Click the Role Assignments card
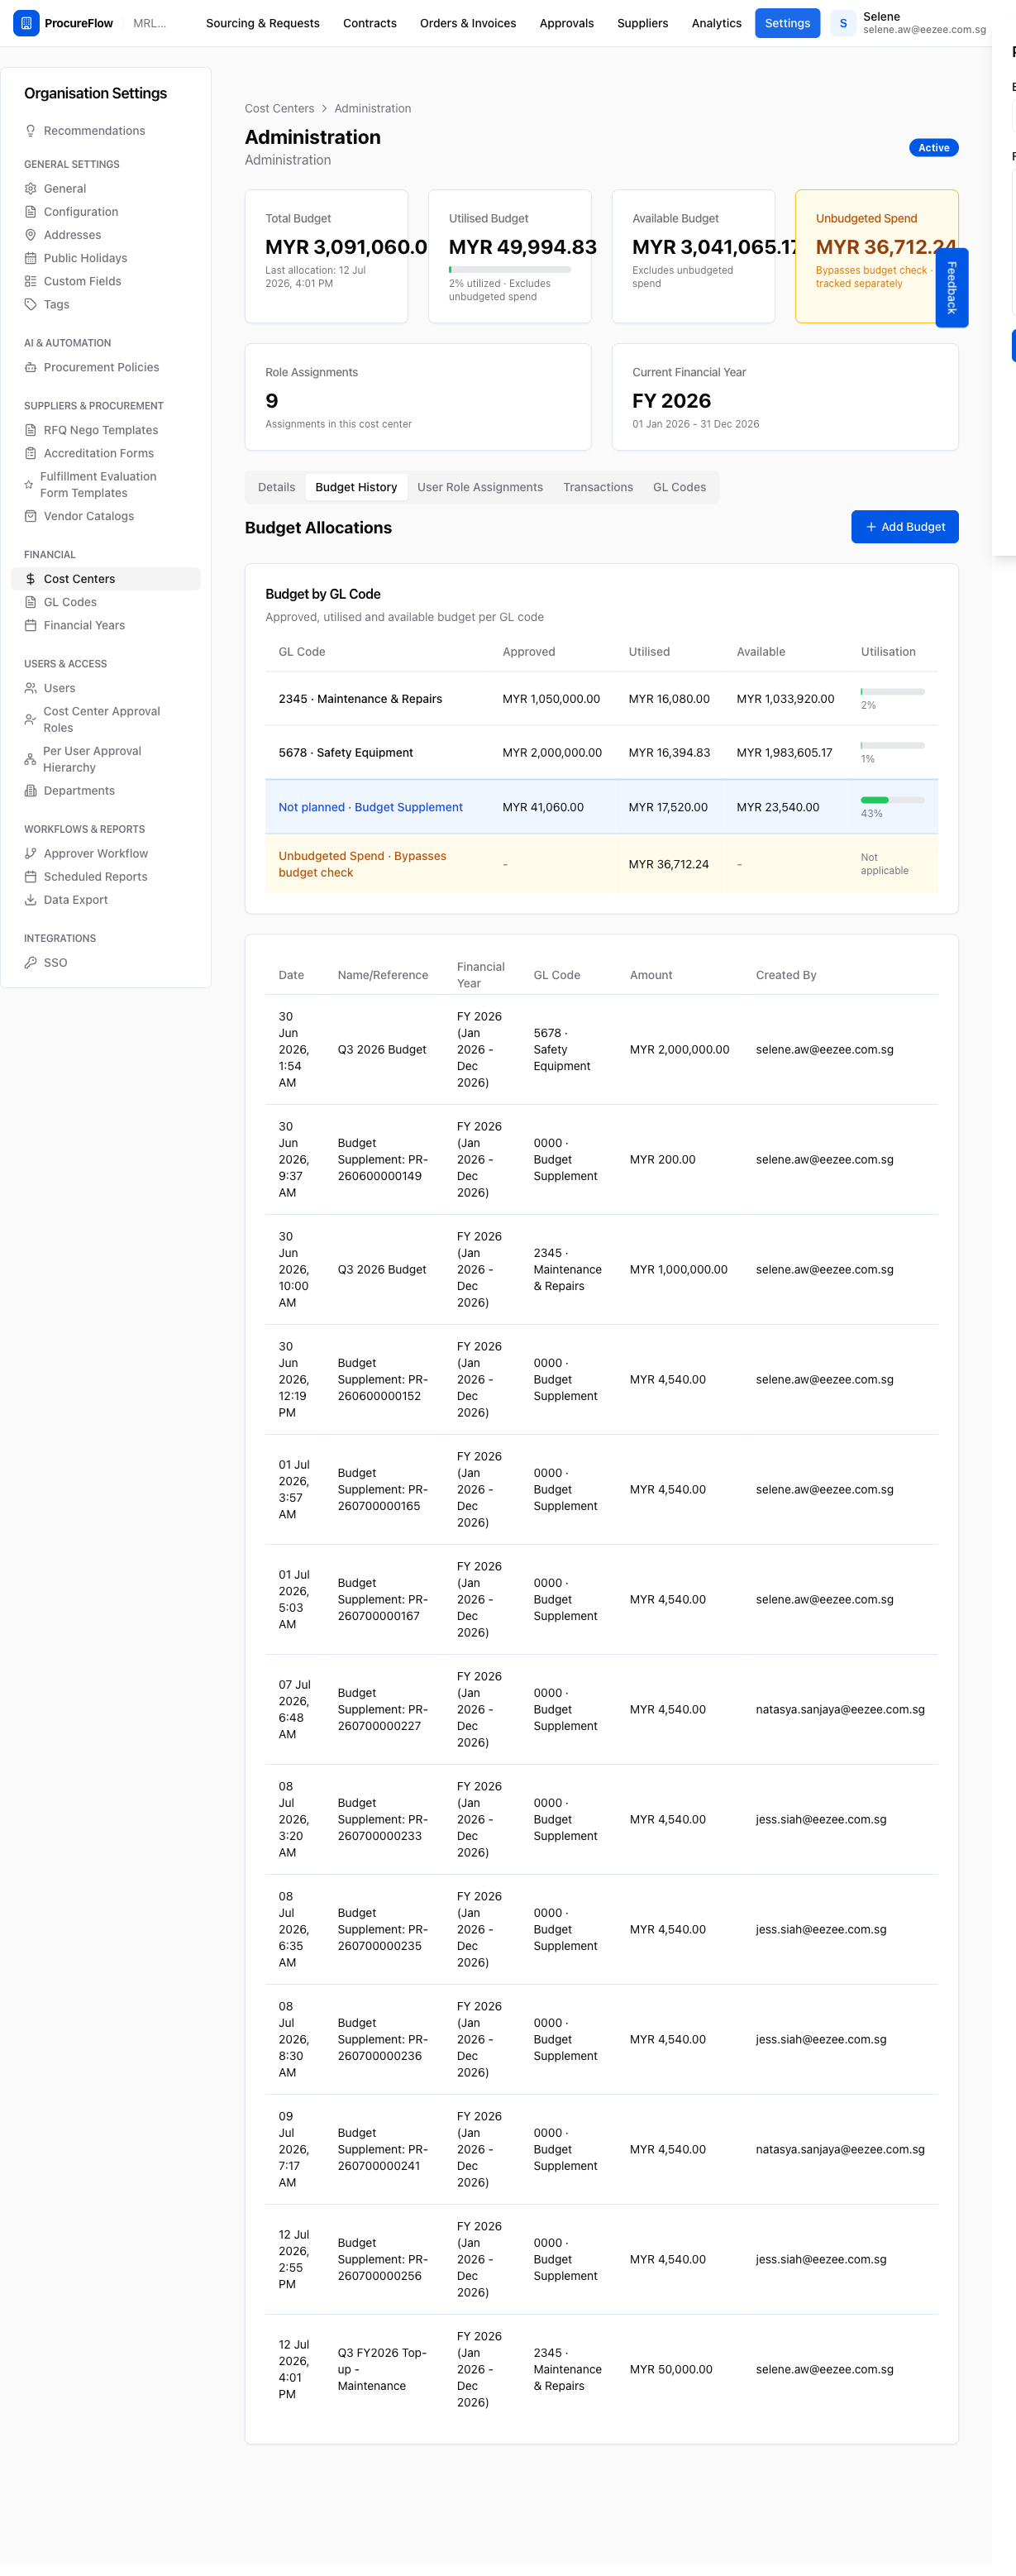Image resolution: width=1016 pixels, height=2576 pixels. 418,397
